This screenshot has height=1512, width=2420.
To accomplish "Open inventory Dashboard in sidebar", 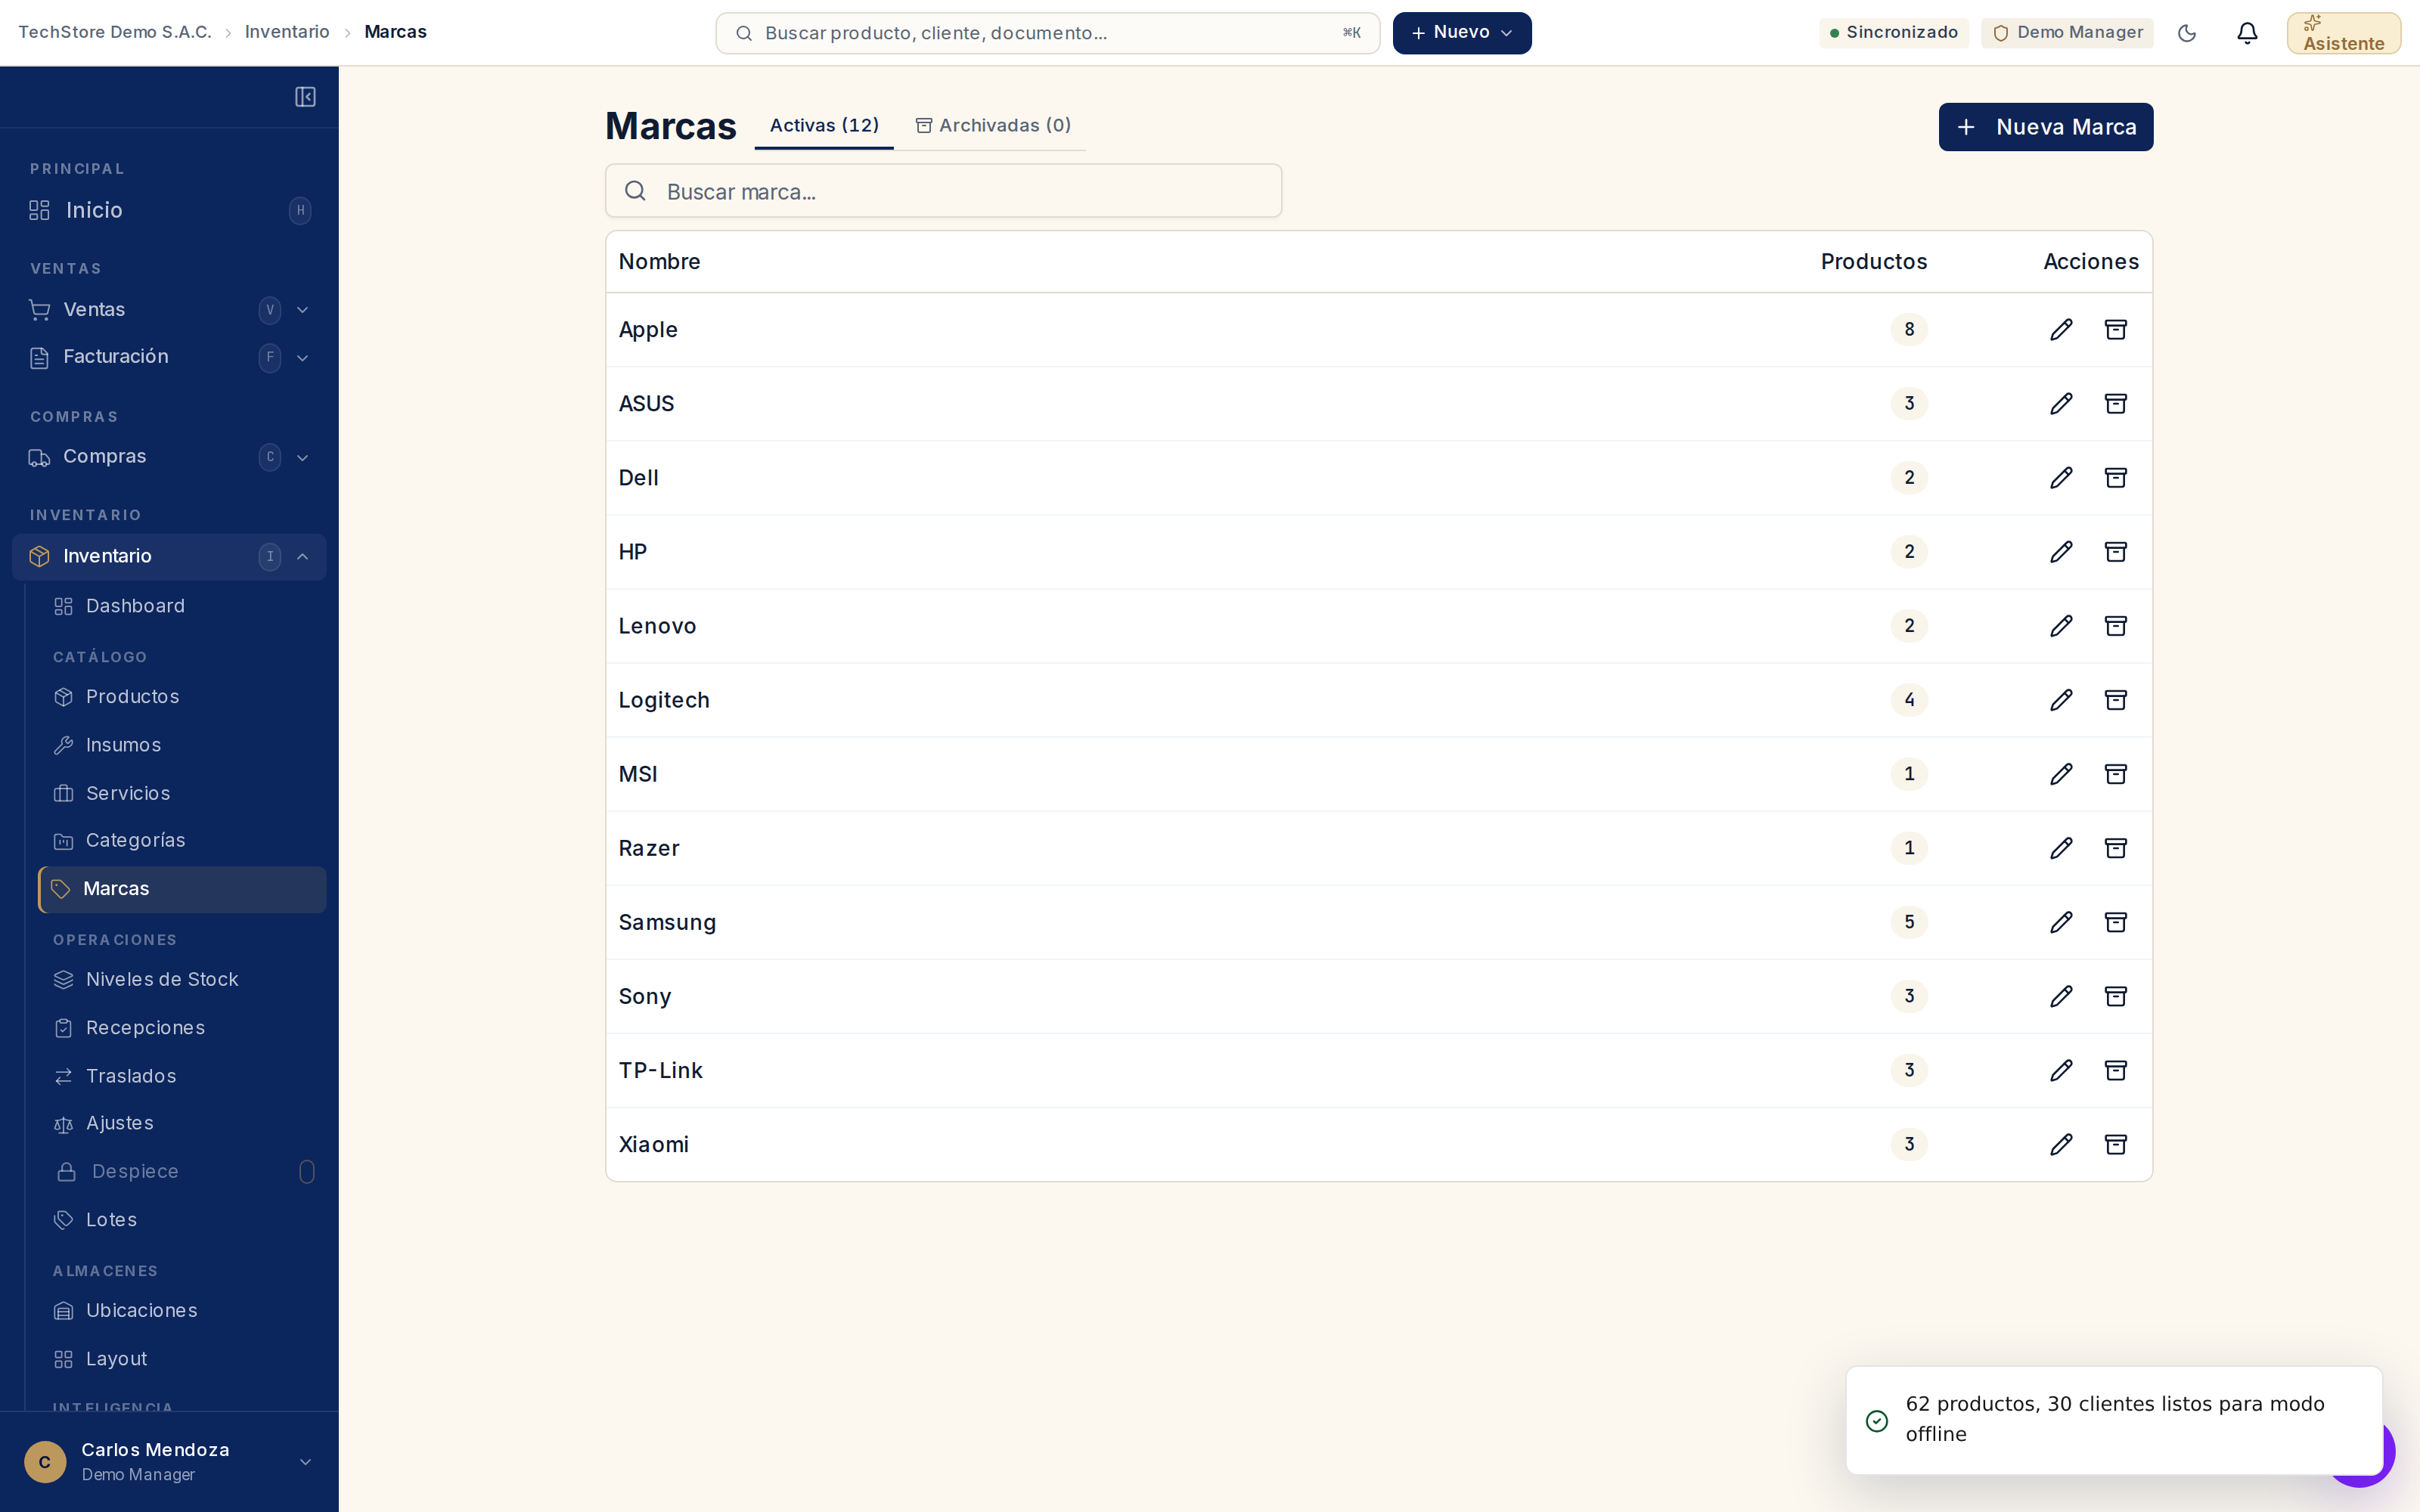I will click(x=181, y=606).
